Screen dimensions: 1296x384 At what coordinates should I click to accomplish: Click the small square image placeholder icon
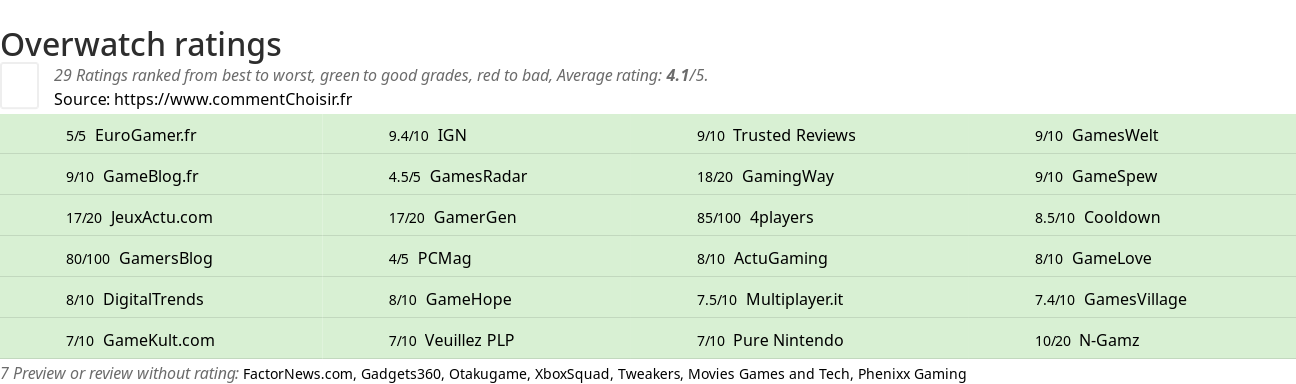(19, 85)
